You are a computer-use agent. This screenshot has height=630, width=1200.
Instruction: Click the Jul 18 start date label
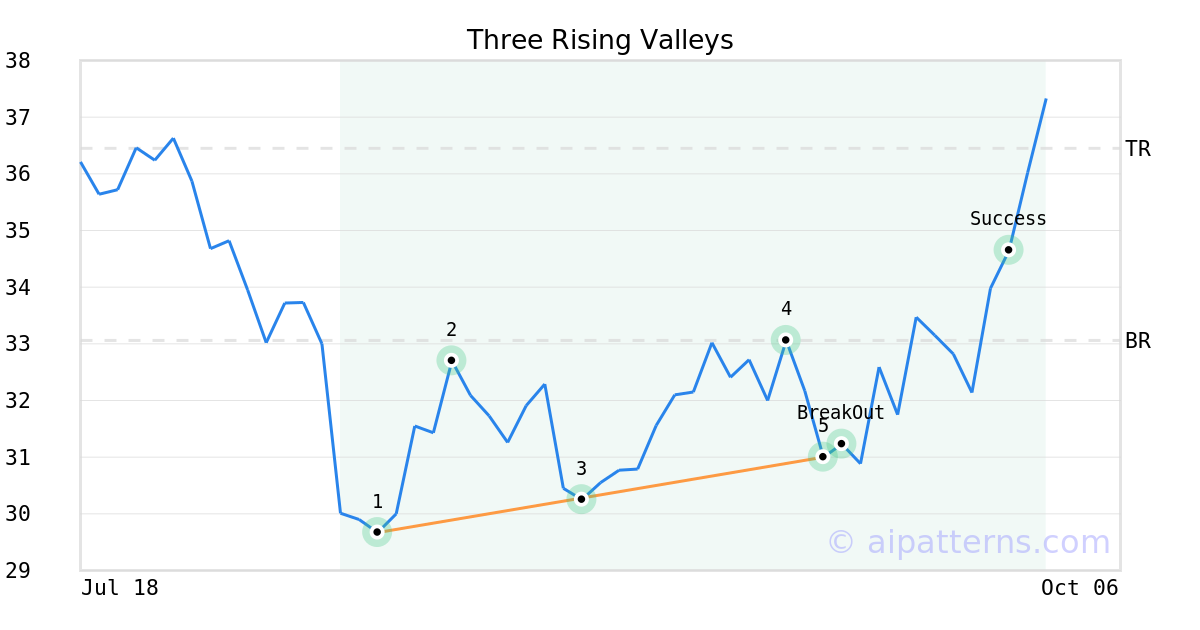coord(120,588)
